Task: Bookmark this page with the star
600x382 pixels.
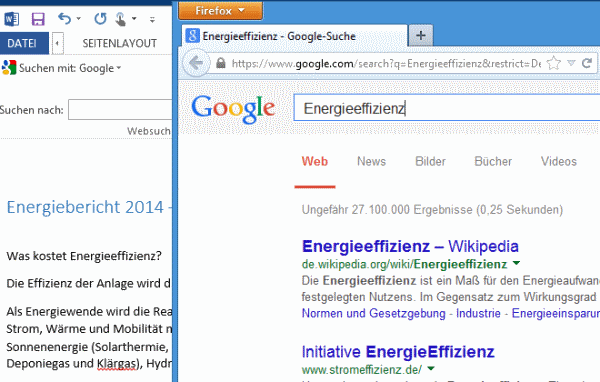Action: click(x=553, y=63)
